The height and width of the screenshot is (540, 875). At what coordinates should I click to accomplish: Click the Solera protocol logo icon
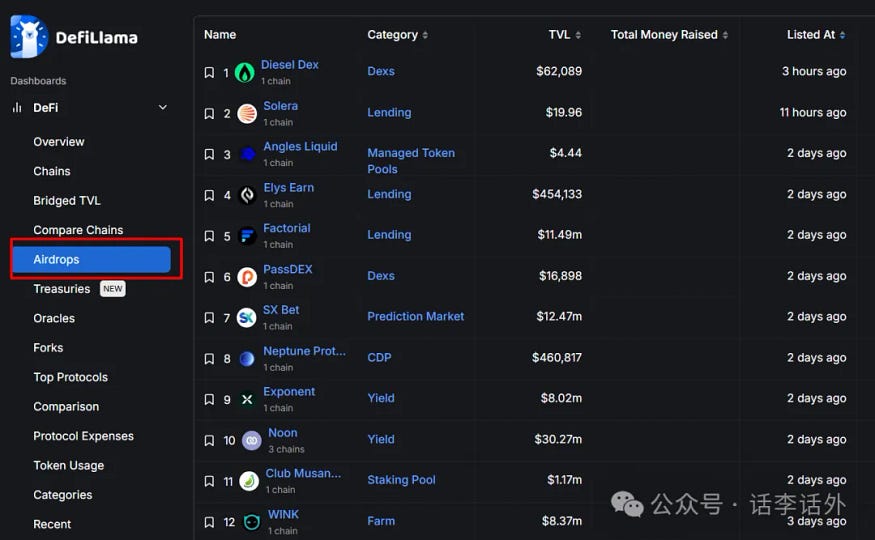(247, 114)
